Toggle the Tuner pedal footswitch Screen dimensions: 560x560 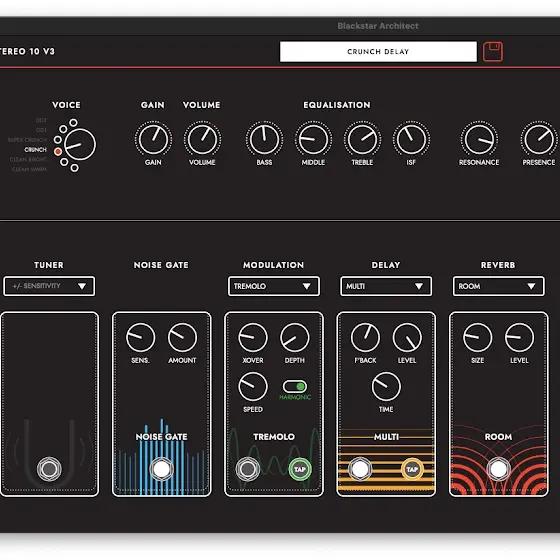coord(49,469)
